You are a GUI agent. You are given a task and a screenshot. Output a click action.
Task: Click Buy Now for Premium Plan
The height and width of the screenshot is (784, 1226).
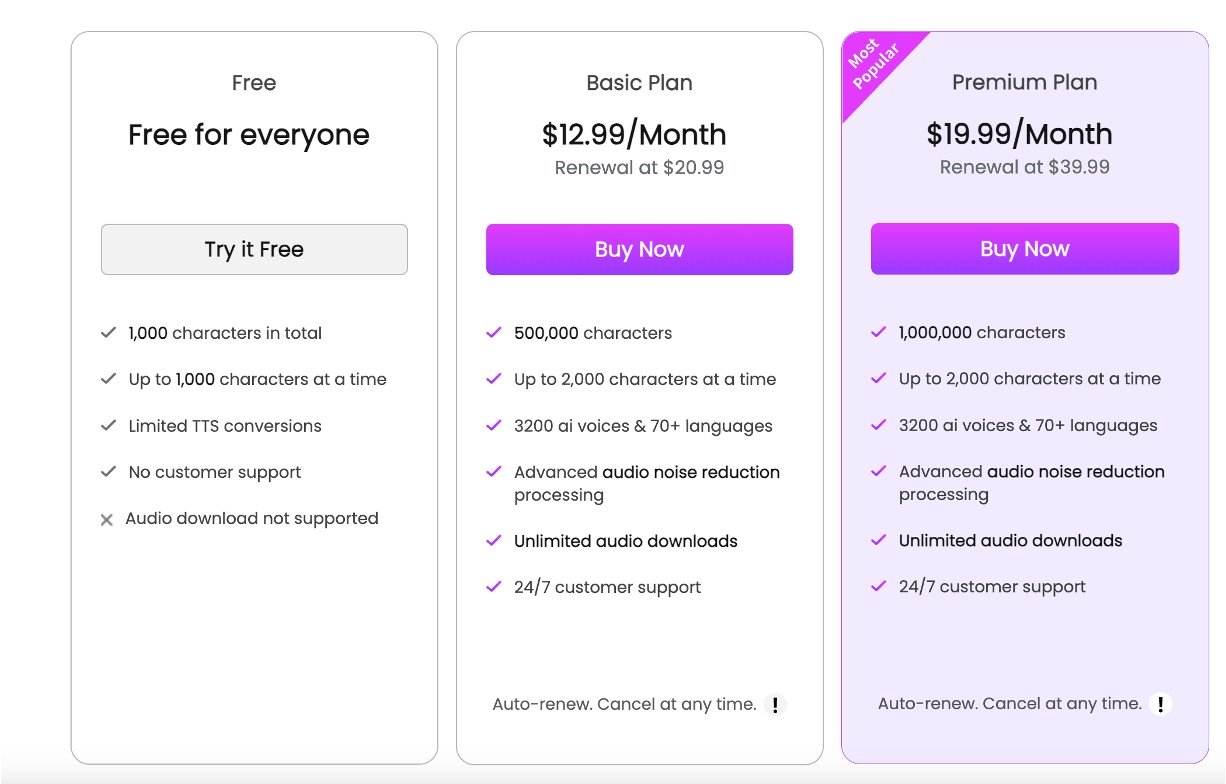pos(1024,249)
